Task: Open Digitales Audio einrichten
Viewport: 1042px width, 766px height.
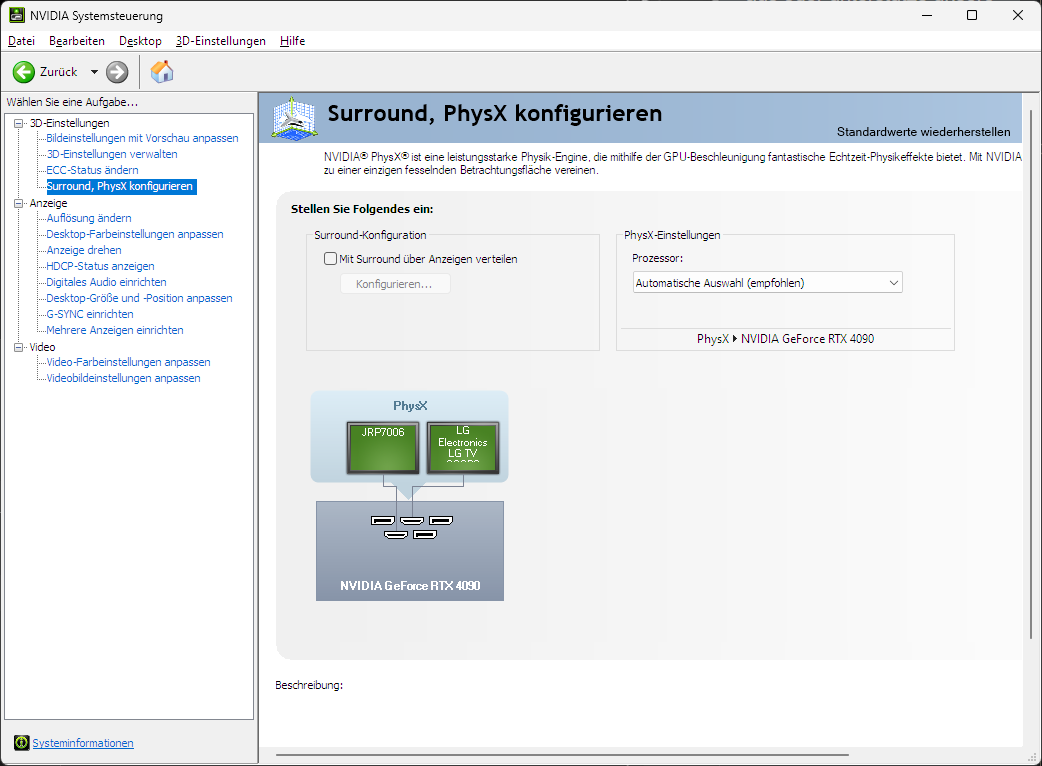Action: click(106, 282)
